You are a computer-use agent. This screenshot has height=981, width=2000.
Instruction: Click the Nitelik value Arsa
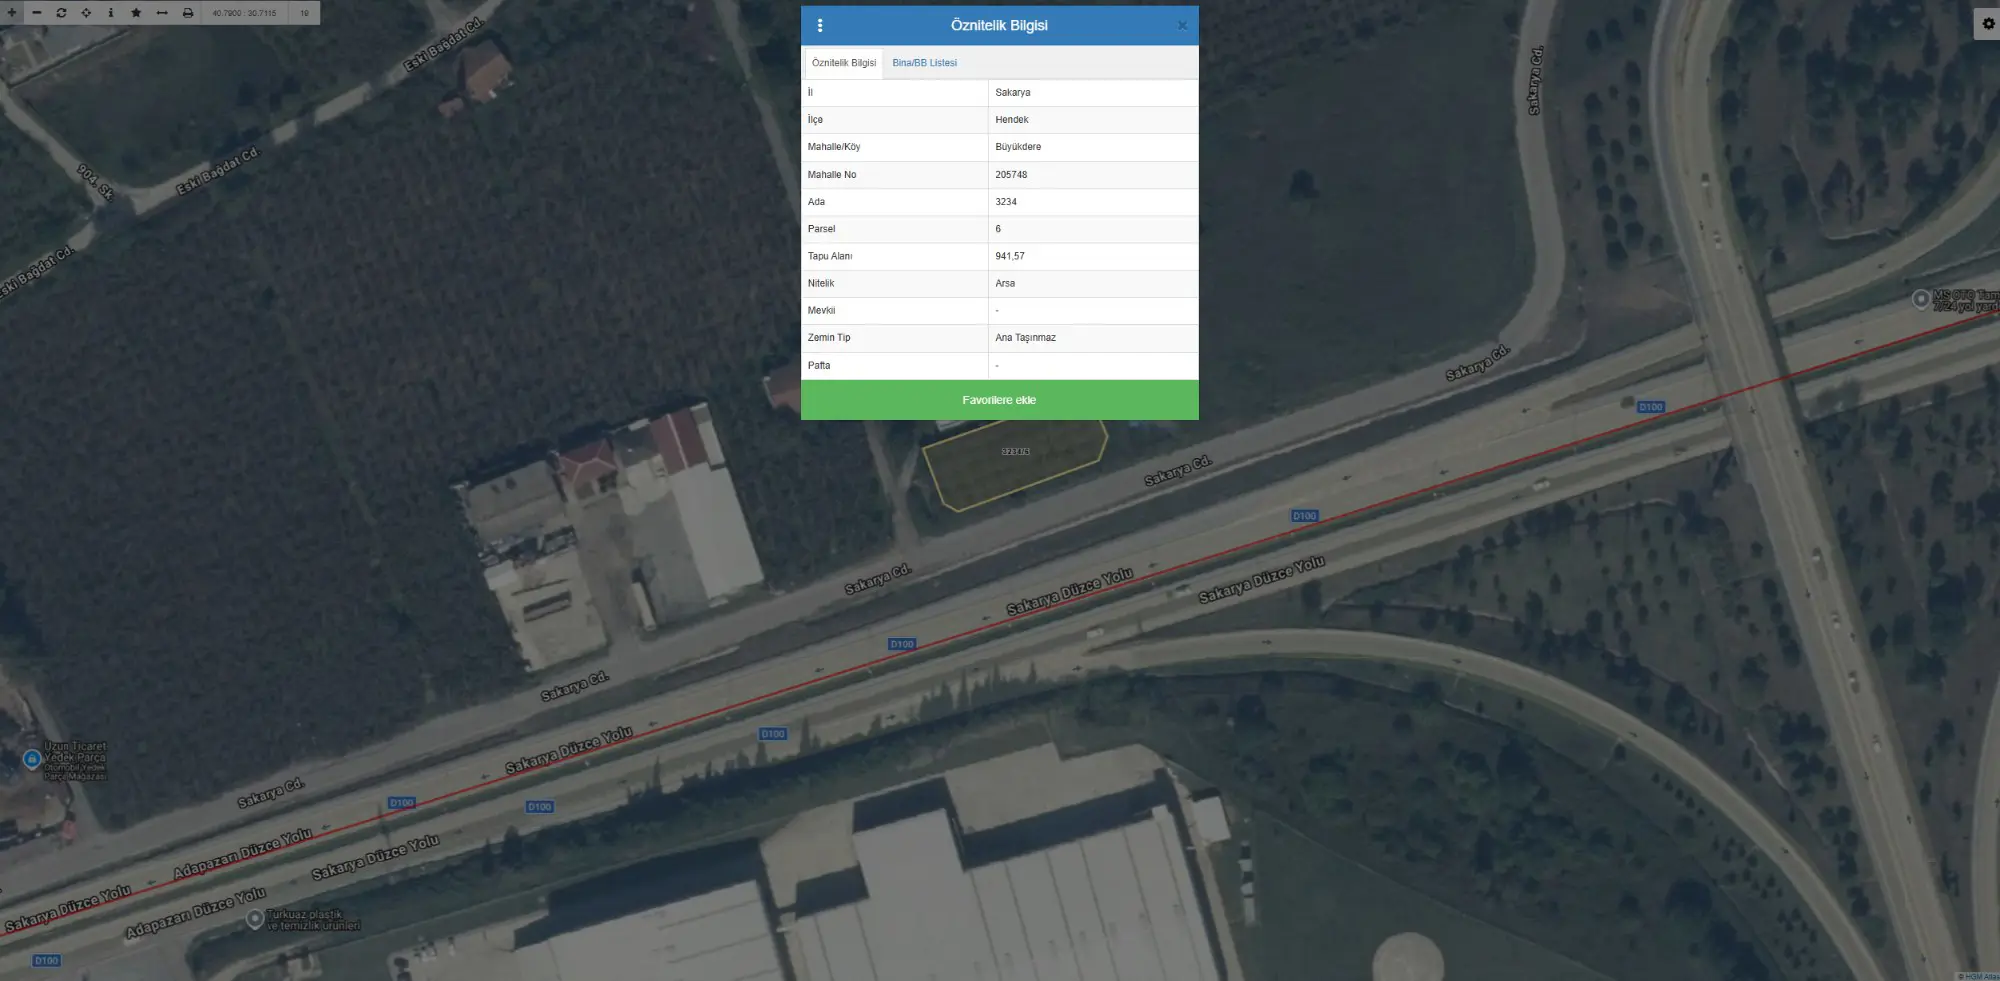[1005, 284]
